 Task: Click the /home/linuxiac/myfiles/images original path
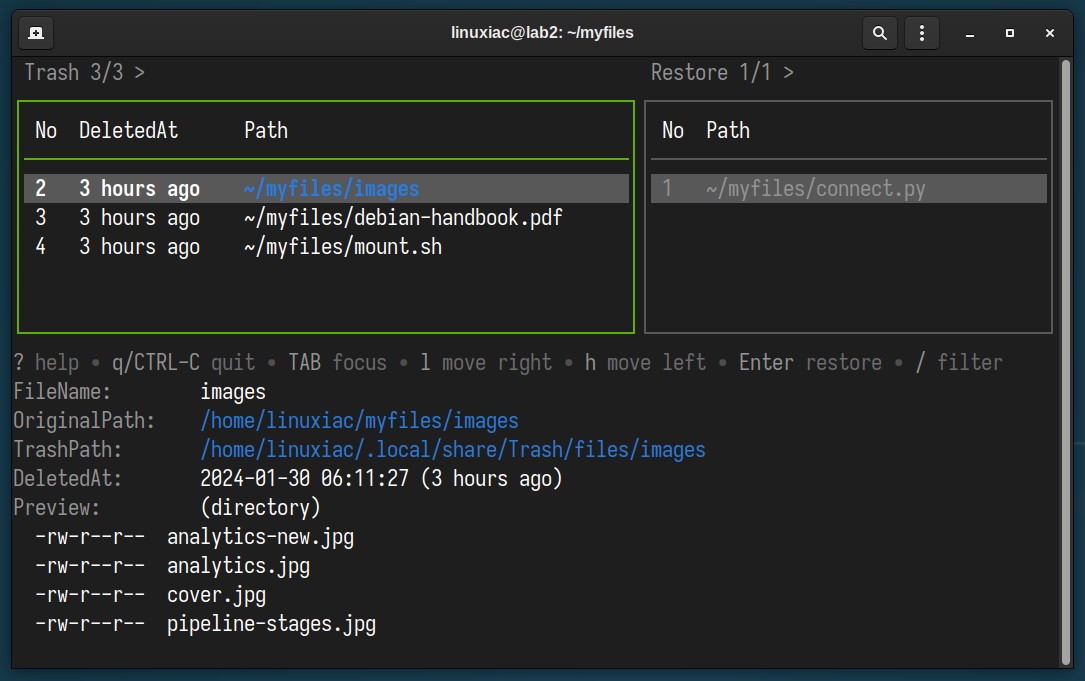click(x=359, y=420)
